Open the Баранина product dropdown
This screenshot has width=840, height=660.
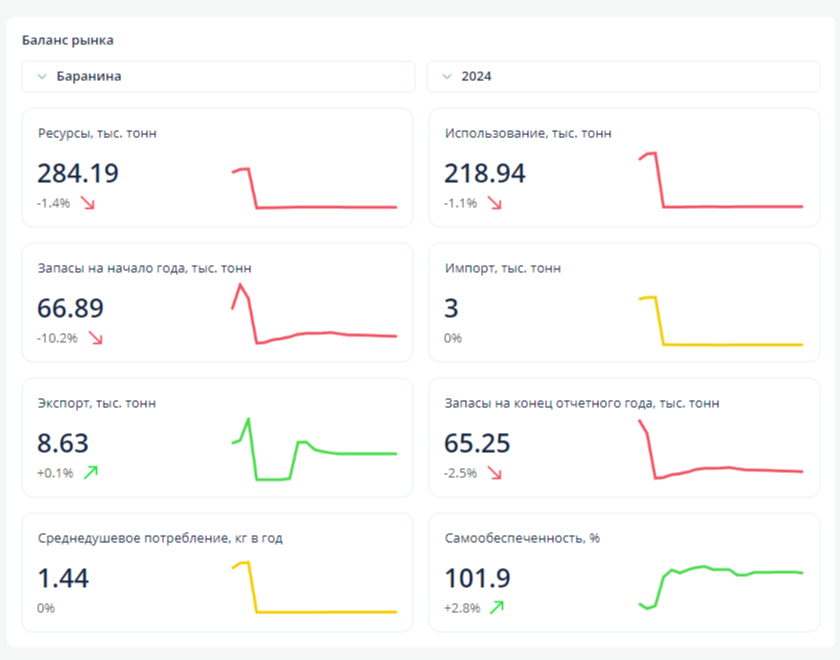tap(218, 76)
